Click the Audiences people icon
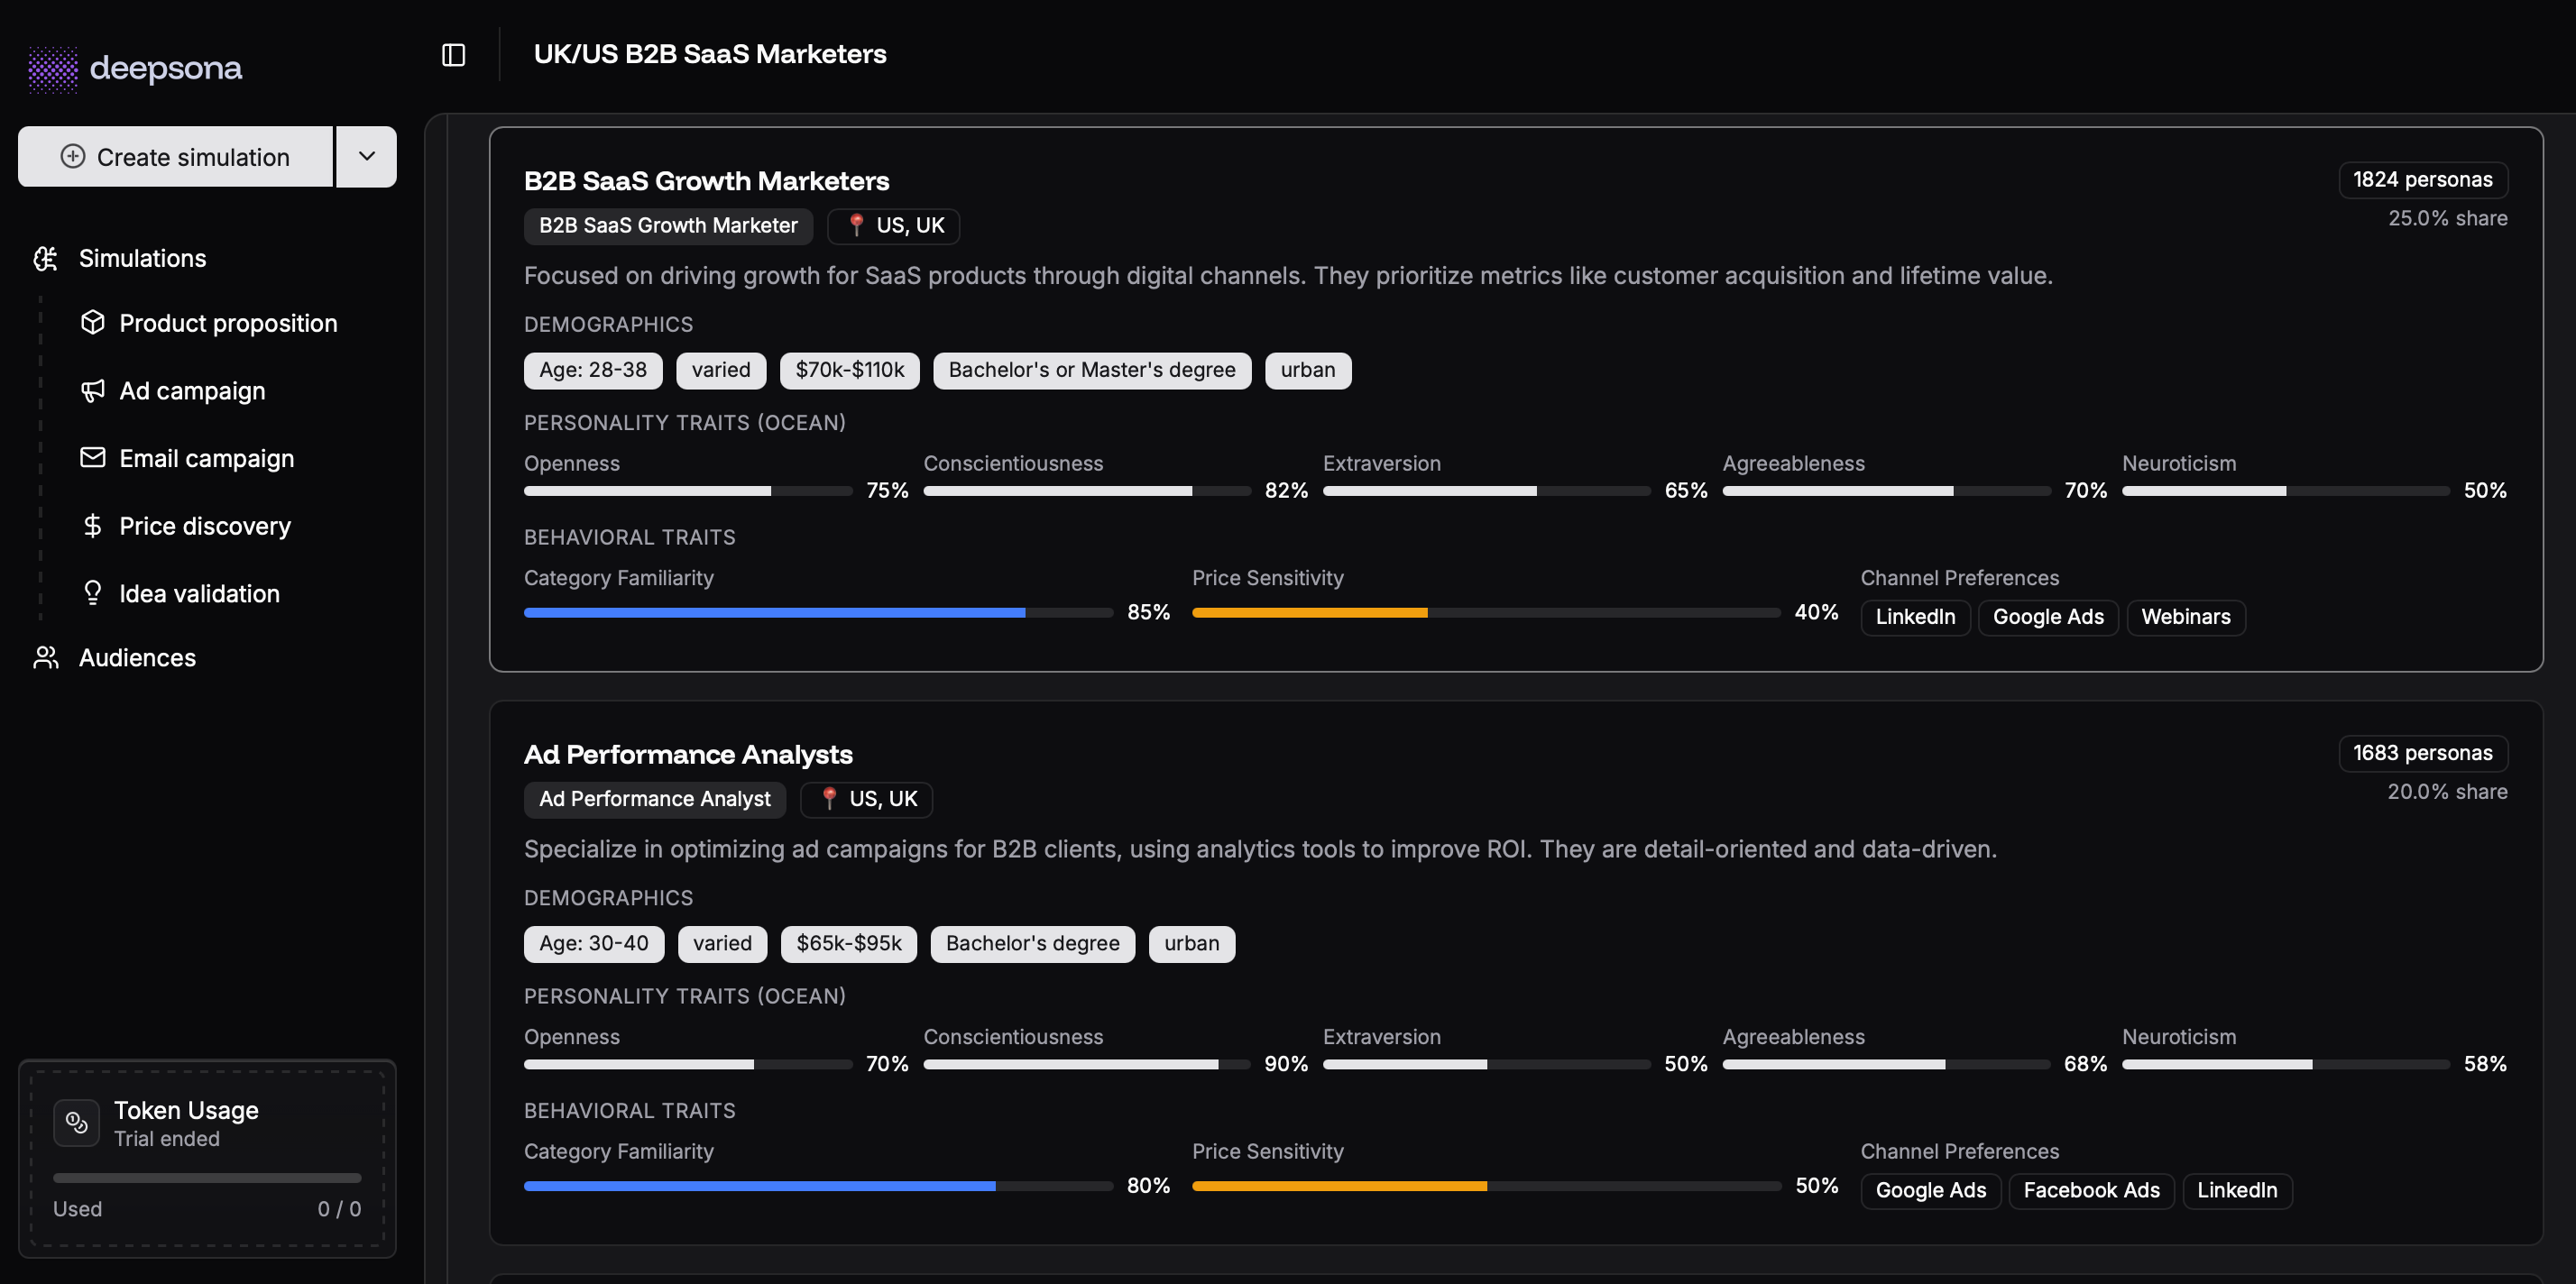Image resolution: width=2576 pixels, height=1284 pixels. click(x=46, y=658)
